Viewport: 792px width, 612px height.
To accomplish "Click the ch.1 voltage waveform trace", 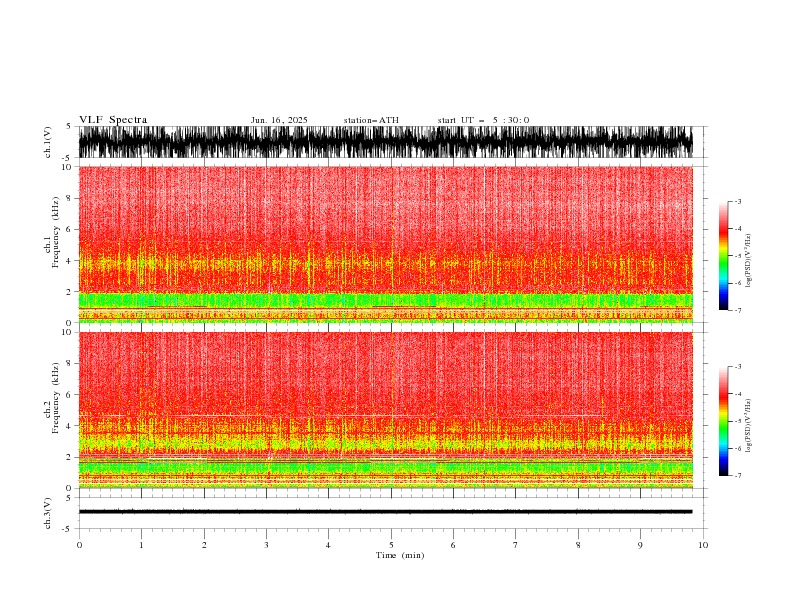I will click(385, 142).
